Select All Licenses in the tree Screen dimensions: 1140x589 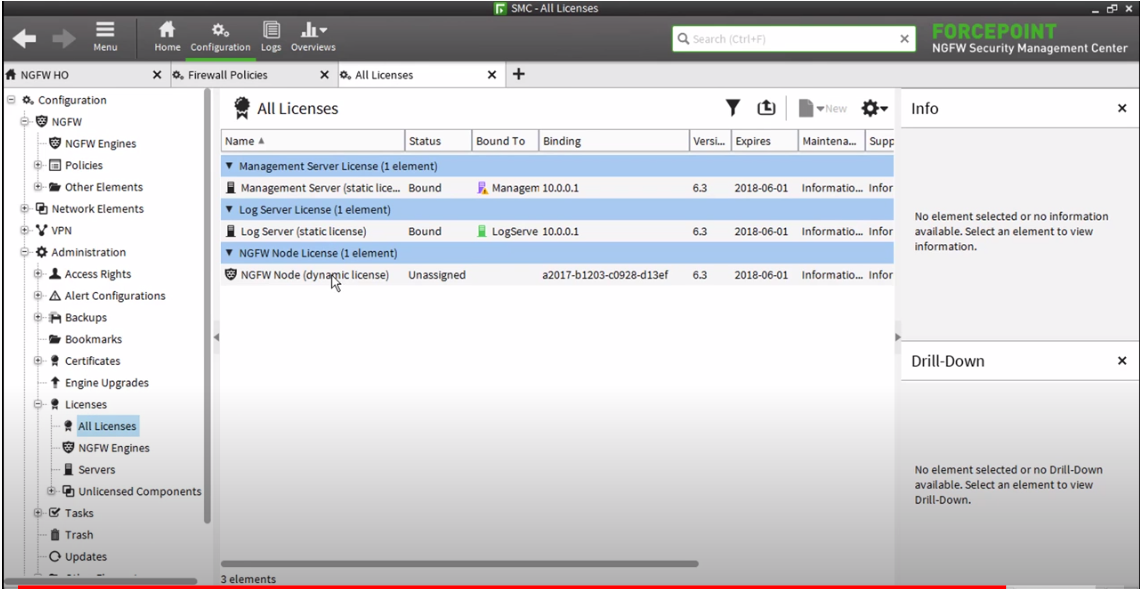click(x=106, y=426)
